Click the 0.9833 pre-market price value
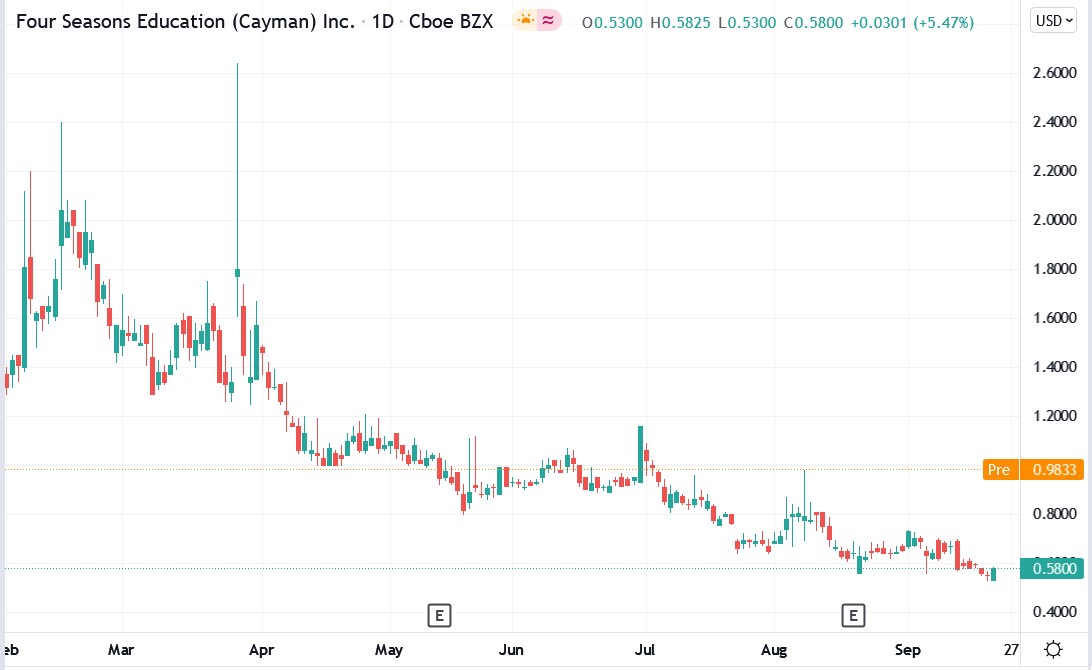 [1055, 469]
